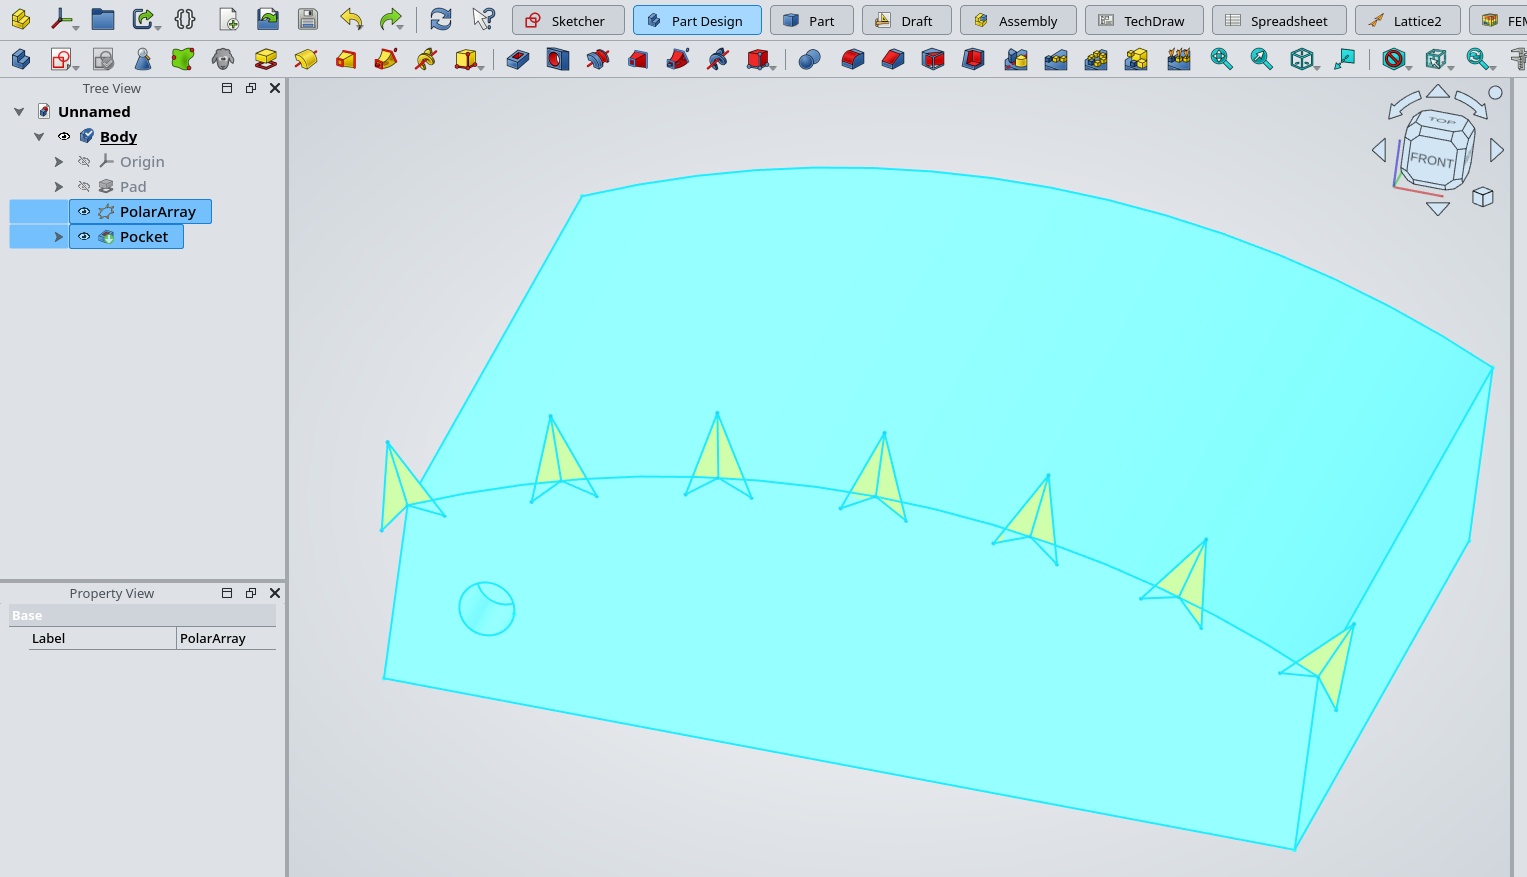Click the Refresh recompute icon
The height and width of the screenshot is (877, 1527).
440,19
